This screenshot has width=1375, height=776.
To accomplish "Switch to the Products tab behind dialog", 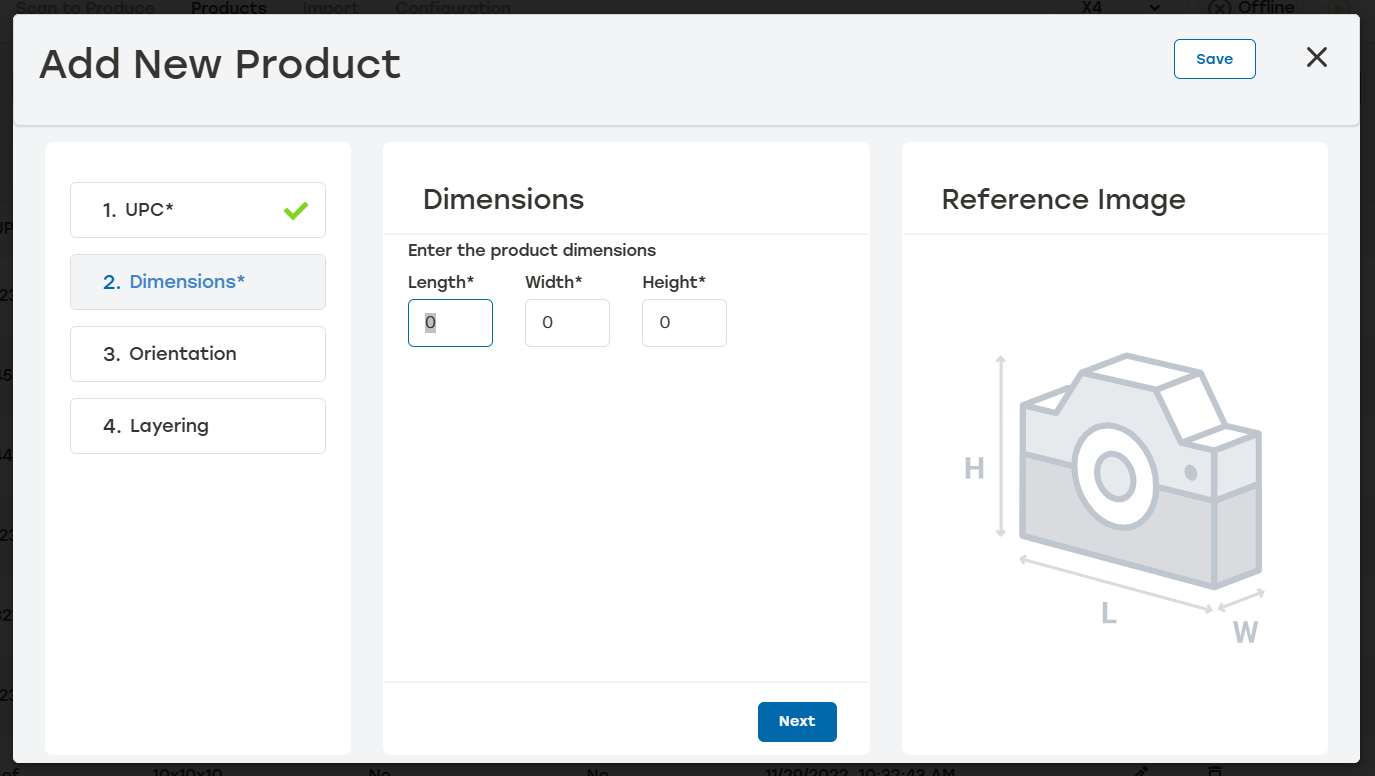I will (x=228, y=8).
